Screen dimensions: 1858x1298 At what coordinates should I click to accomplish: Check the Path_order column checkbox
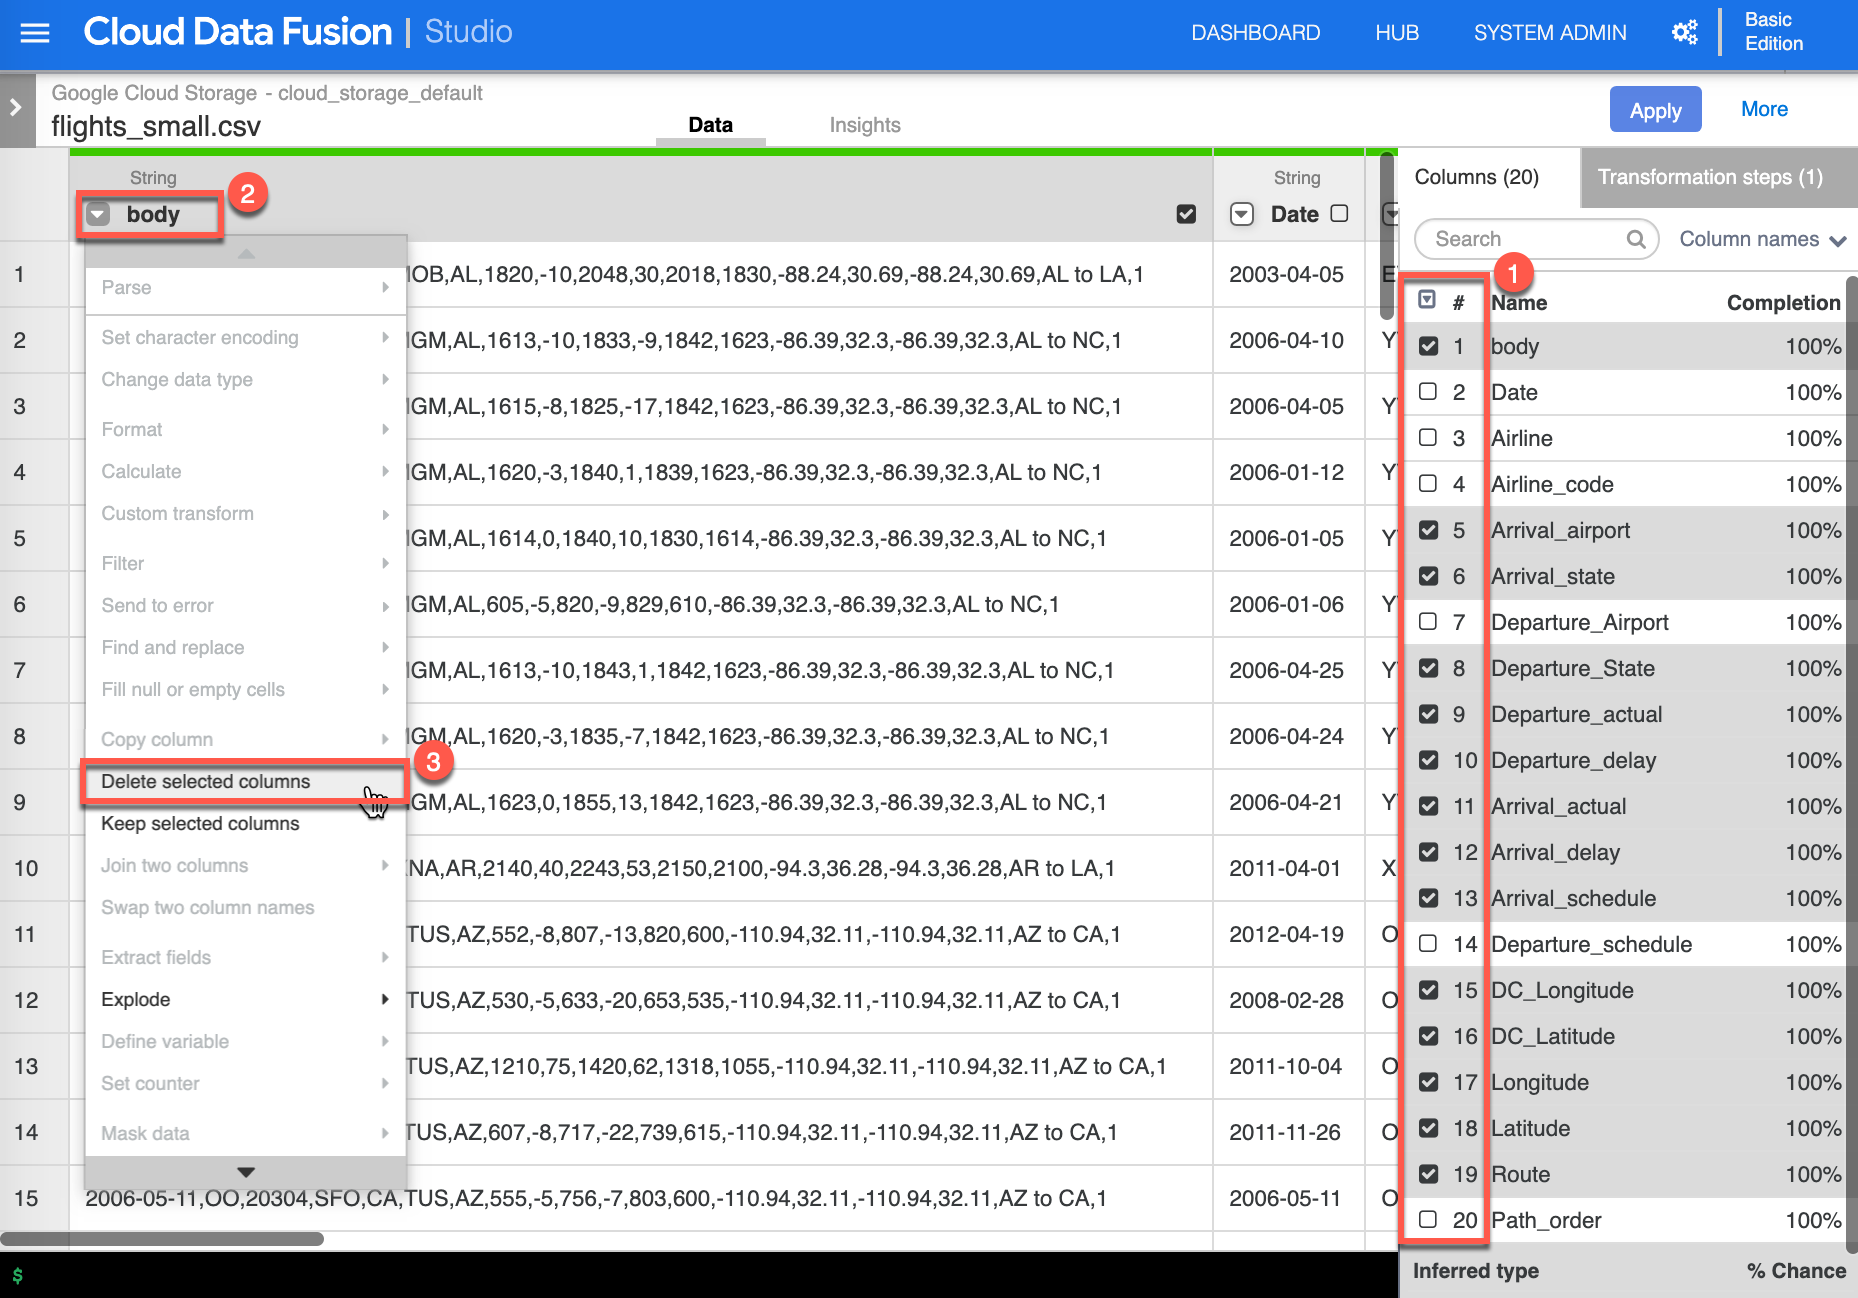[1428, 1220]
